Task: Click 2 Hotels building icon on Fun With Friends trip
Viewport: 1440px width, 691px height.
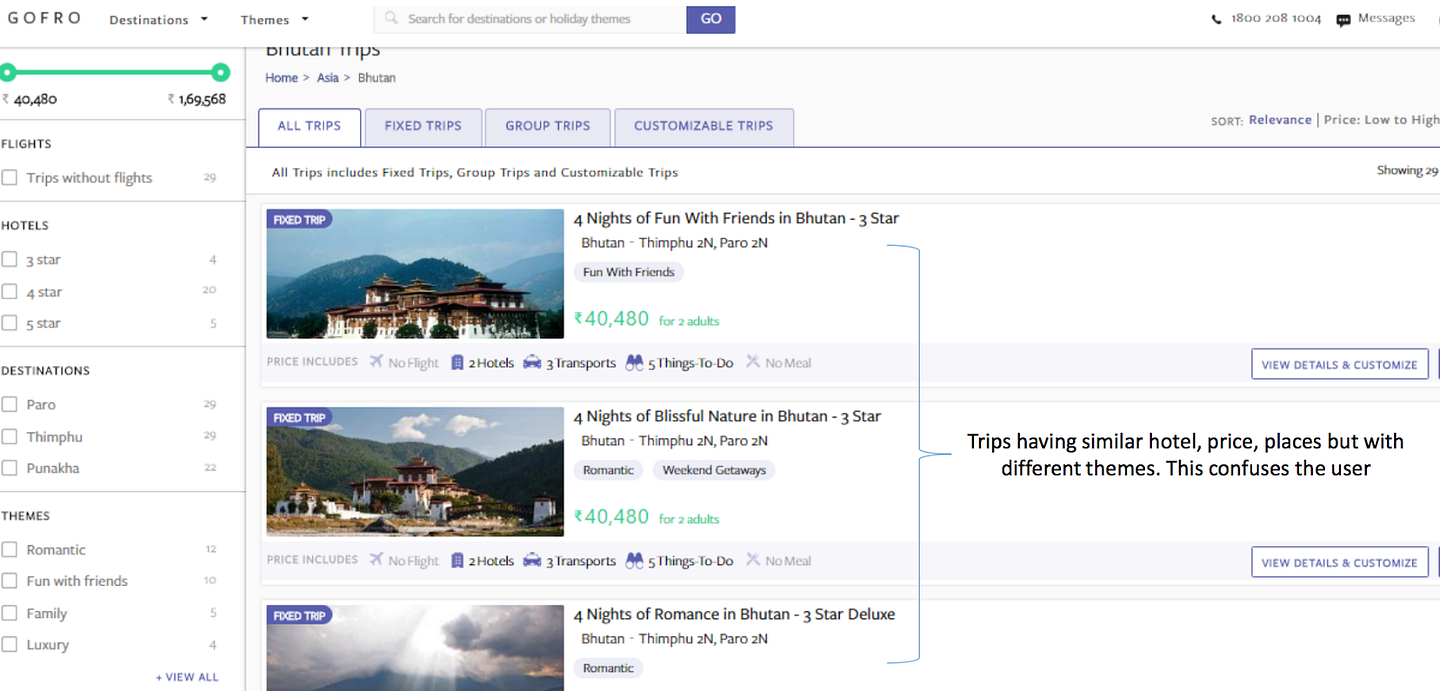Action: click(457, 362)
